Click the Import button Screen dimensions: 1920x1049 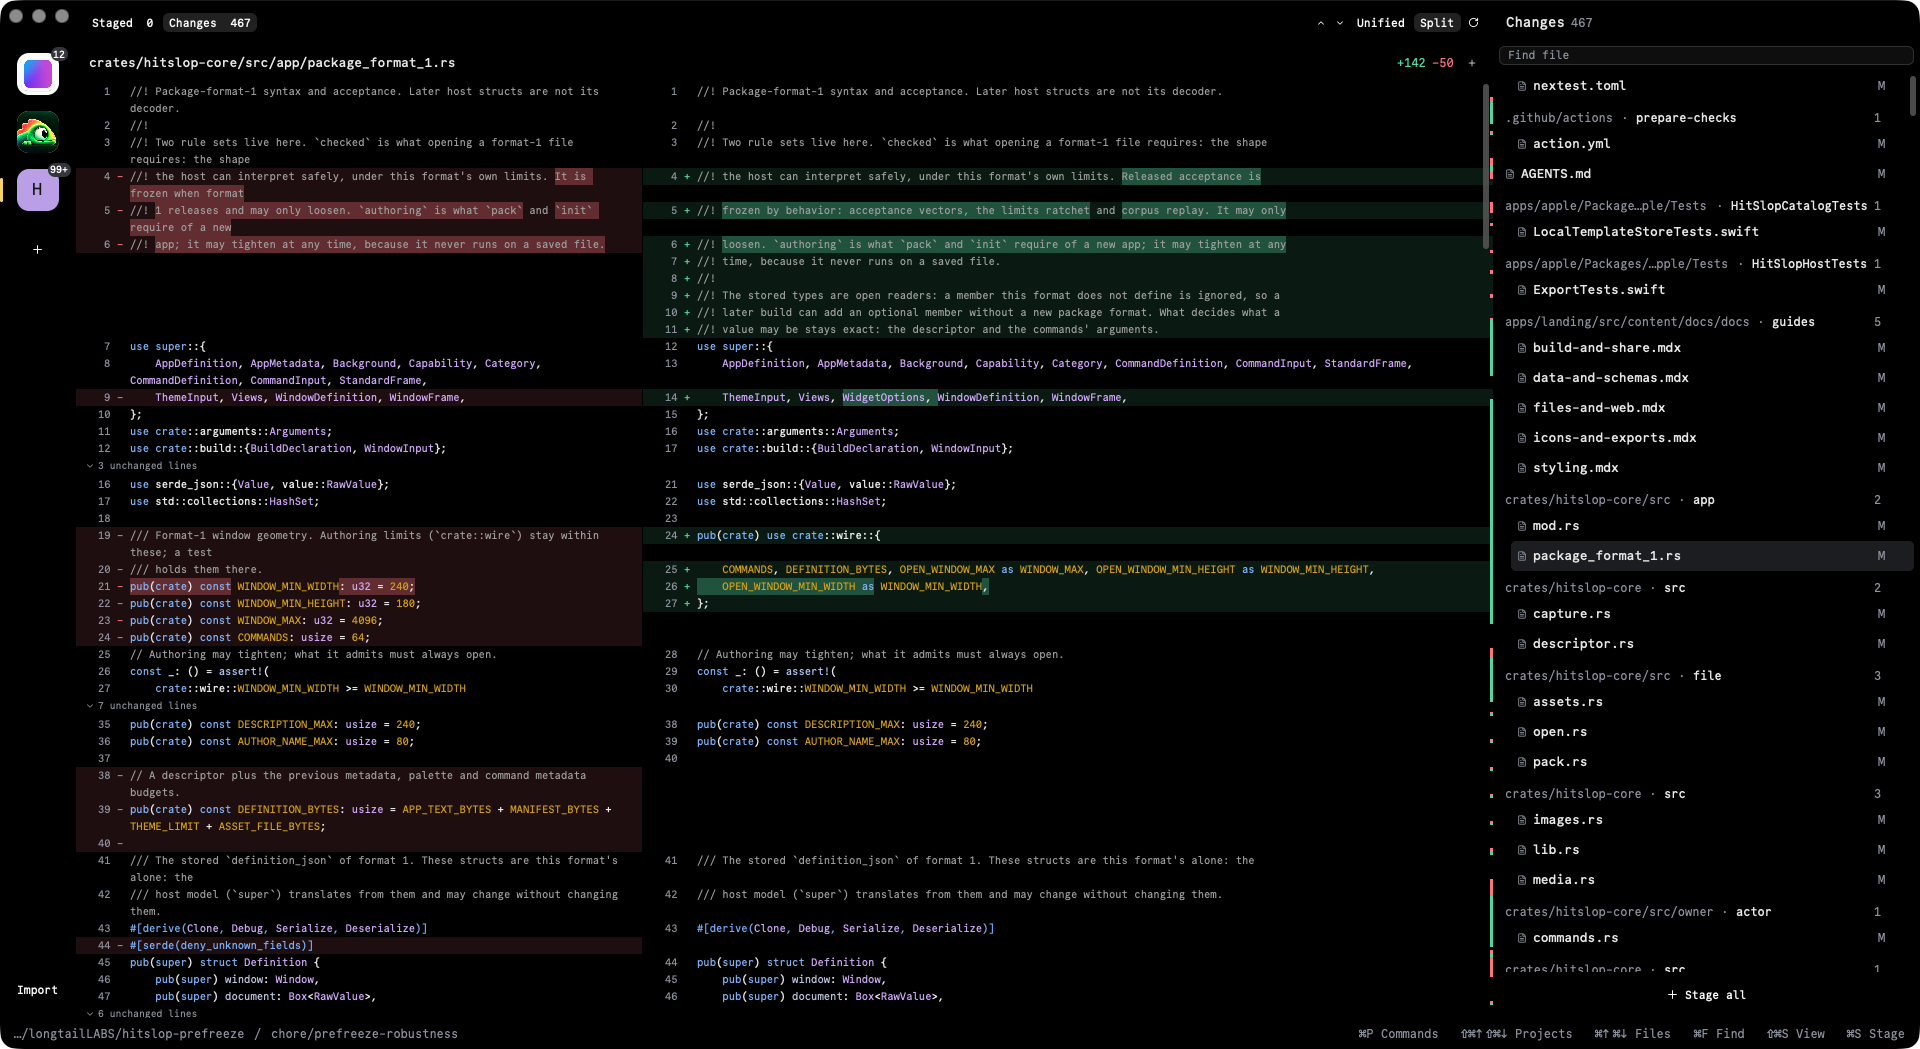point(37,990)
